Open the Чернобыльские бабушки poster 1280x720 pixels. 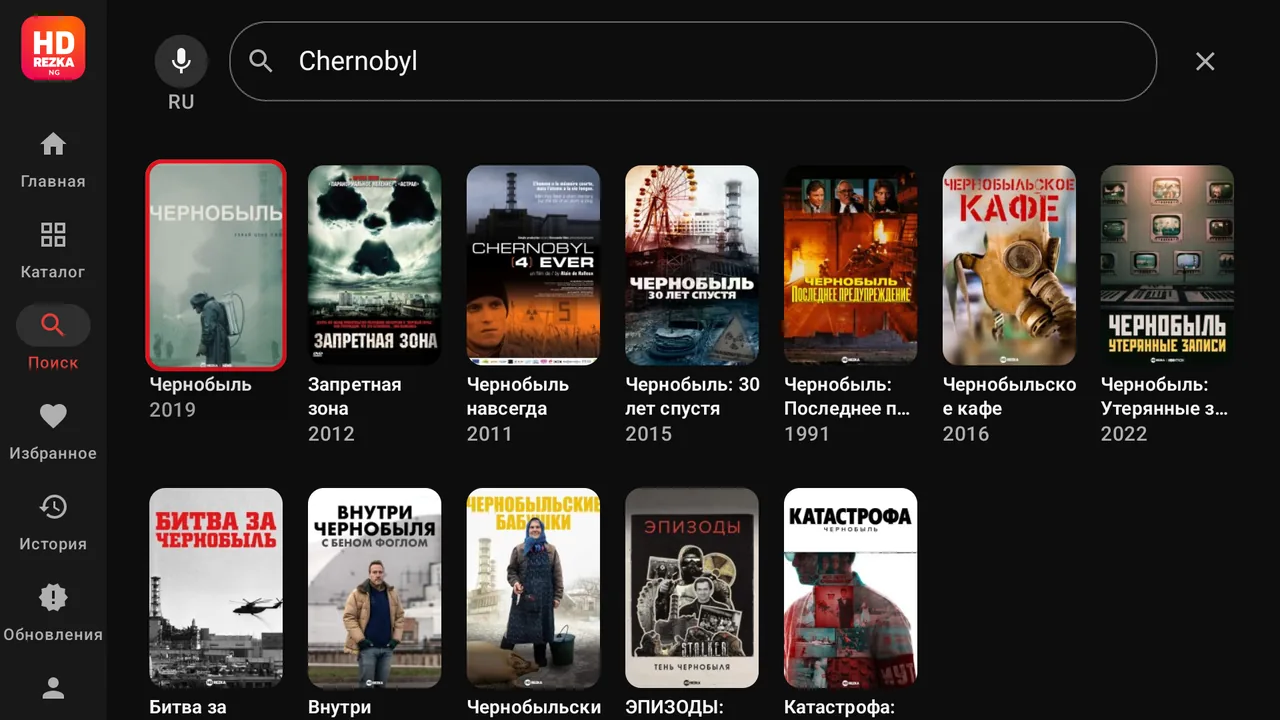pyautogui.click(x=533, y=588)
